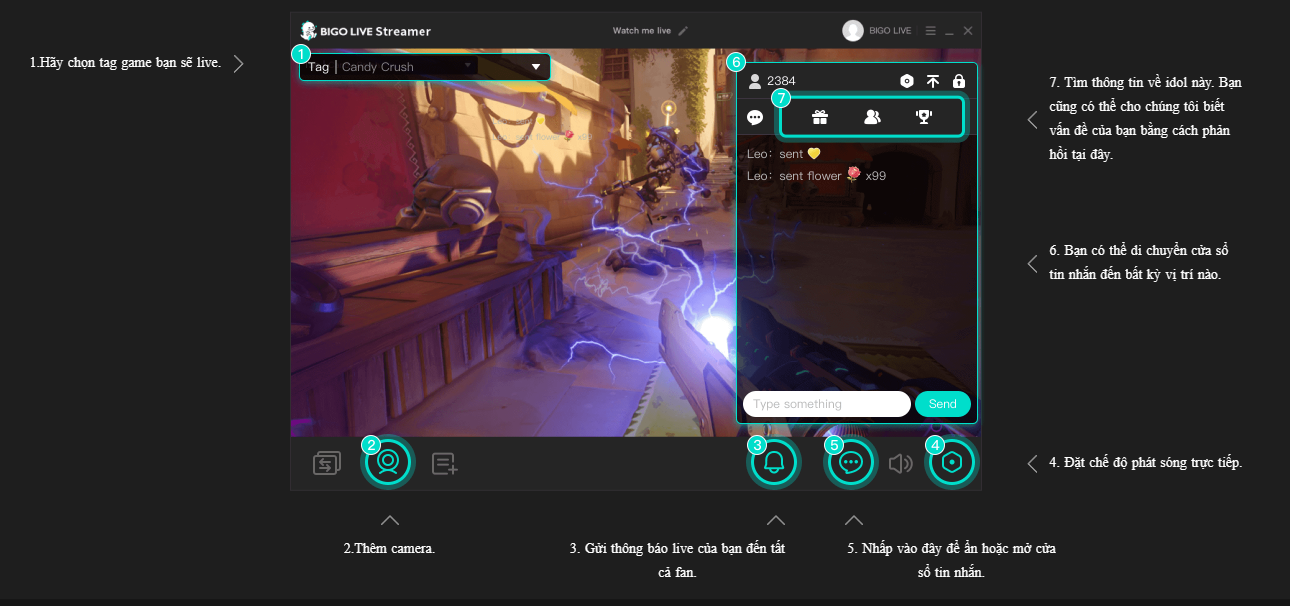Open the trophy ranking tab
Viewport: 1290px width, 606px height.
[924, 117]
